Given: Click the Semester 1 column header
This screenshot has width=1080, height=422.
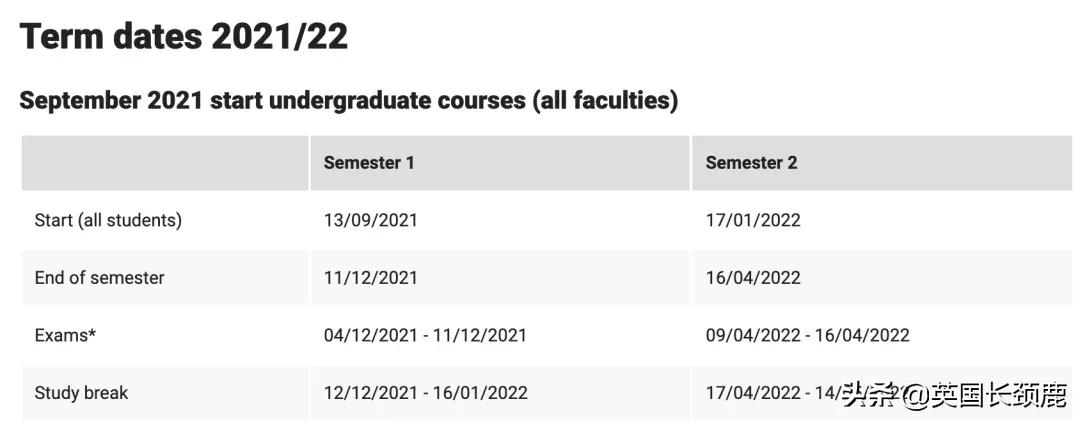Looking at the screenshot, I should pos(368,163).
